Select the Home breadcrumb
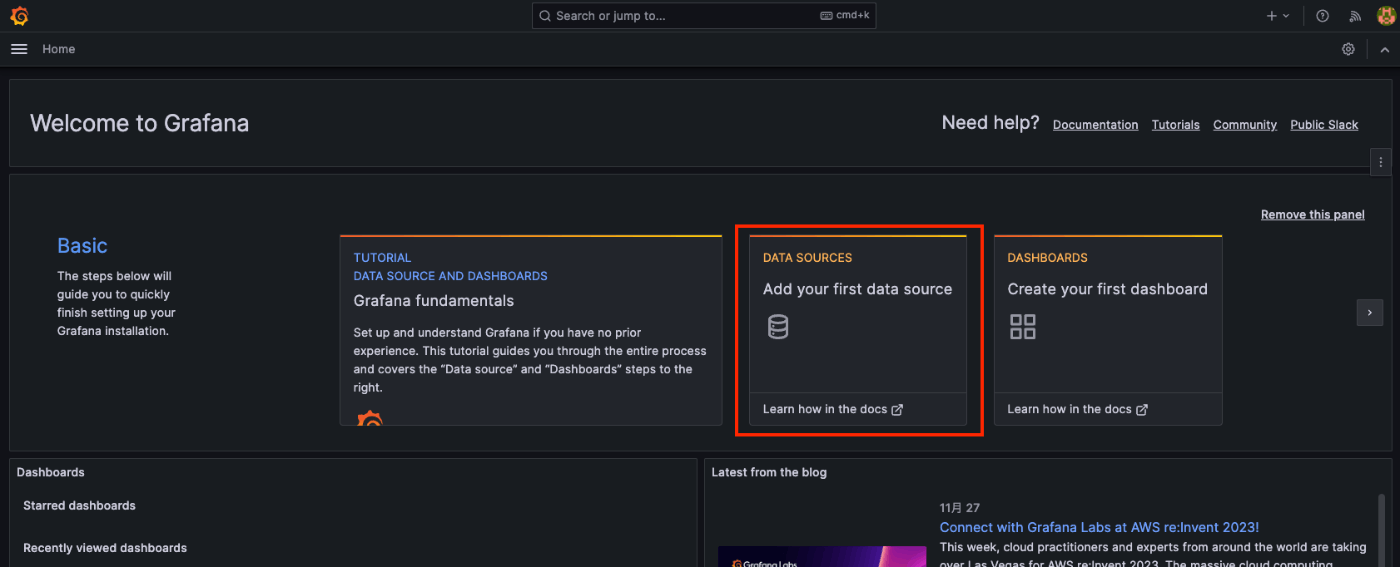1400x567 pixels. (58, 49)
